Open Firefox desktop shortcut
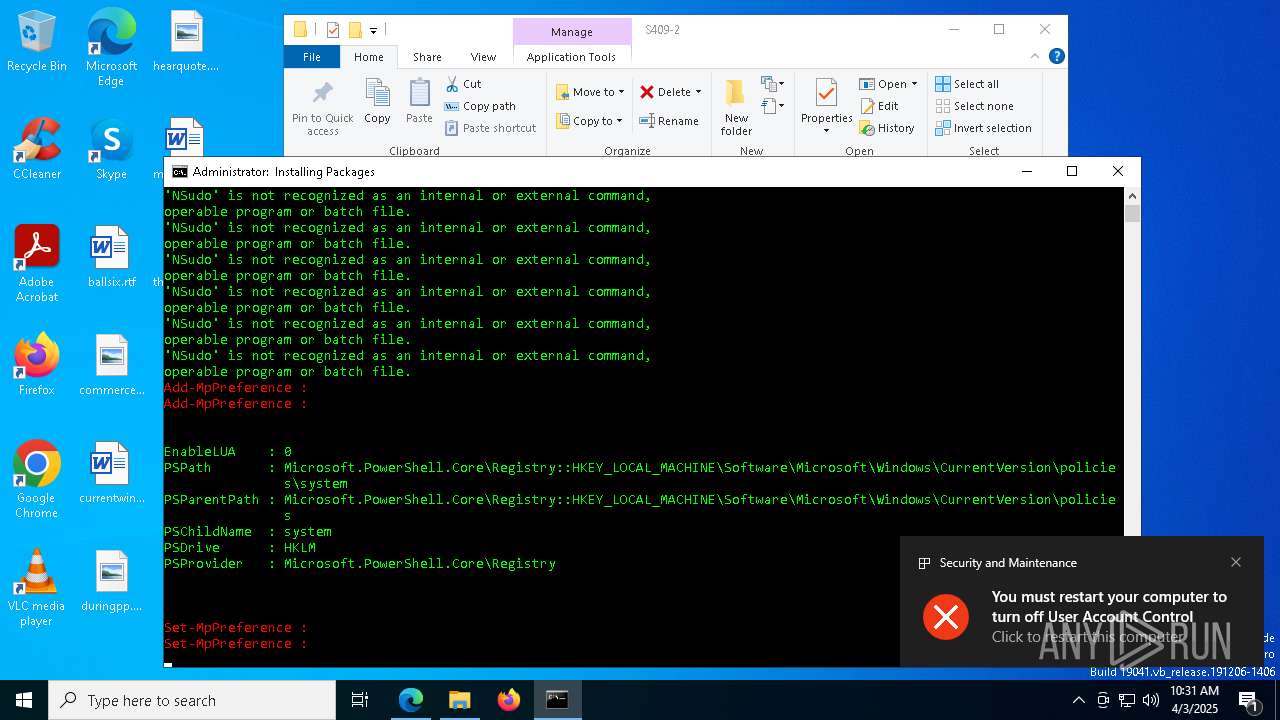Viewport: 1280px width, 720px height. pos(37,366)
